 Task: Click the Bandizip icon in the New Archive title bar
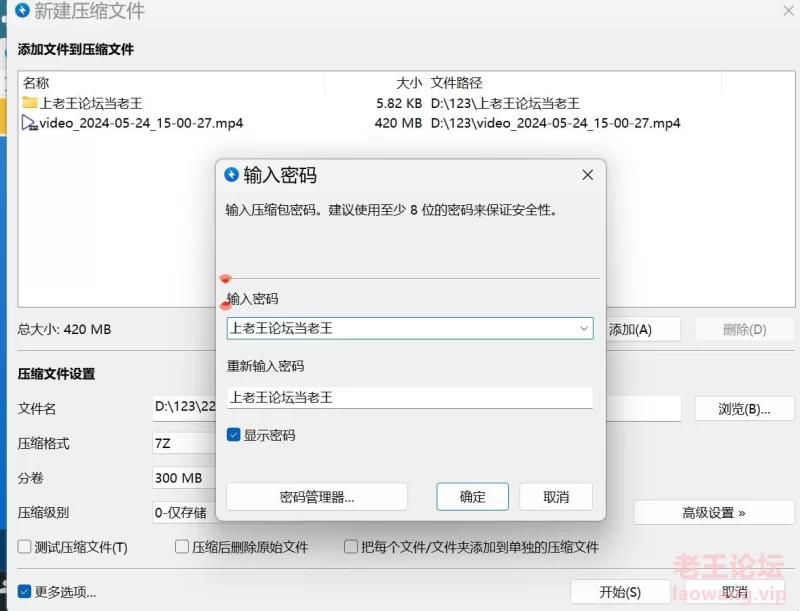[x=22, y=10]
